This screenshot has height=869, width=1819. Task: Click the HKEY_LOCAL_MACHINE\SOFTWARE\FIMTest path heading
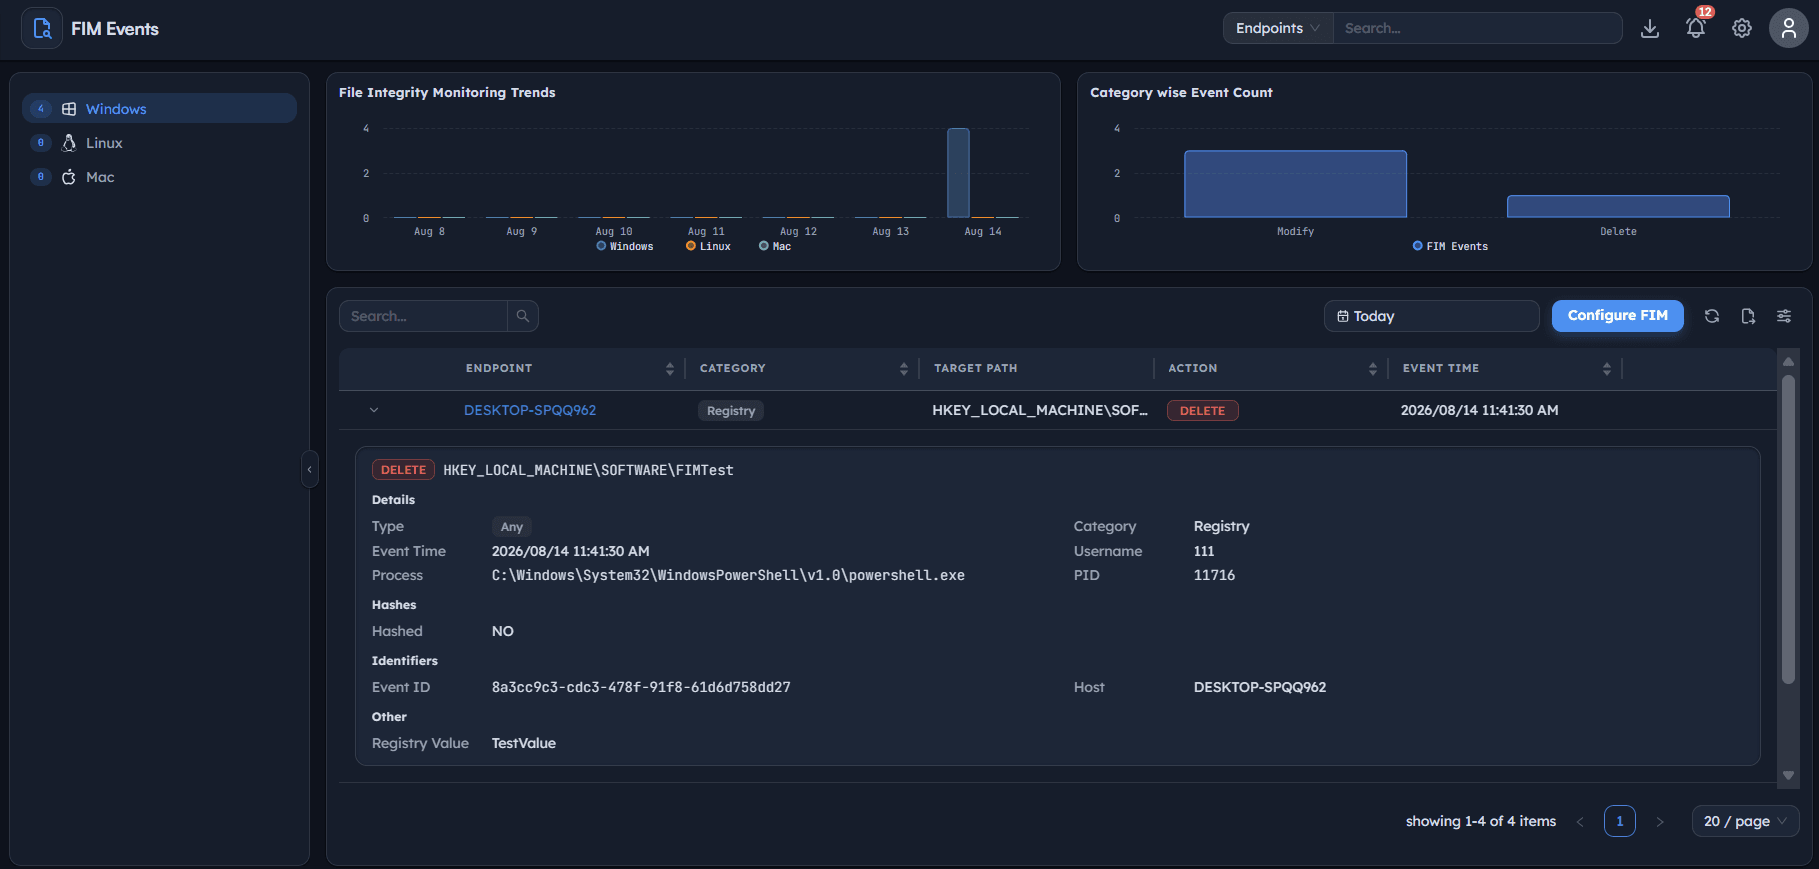click(x=588, y=470)
